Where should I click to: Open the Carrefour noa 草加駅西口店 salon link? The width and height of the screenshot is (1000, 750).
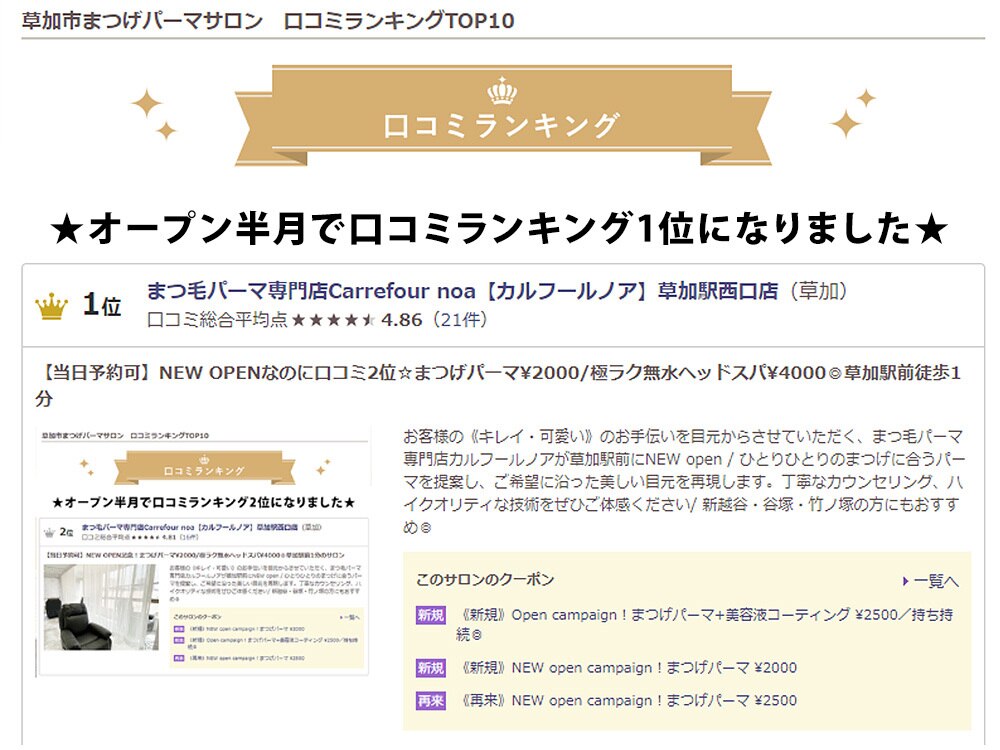pos(462,291)
